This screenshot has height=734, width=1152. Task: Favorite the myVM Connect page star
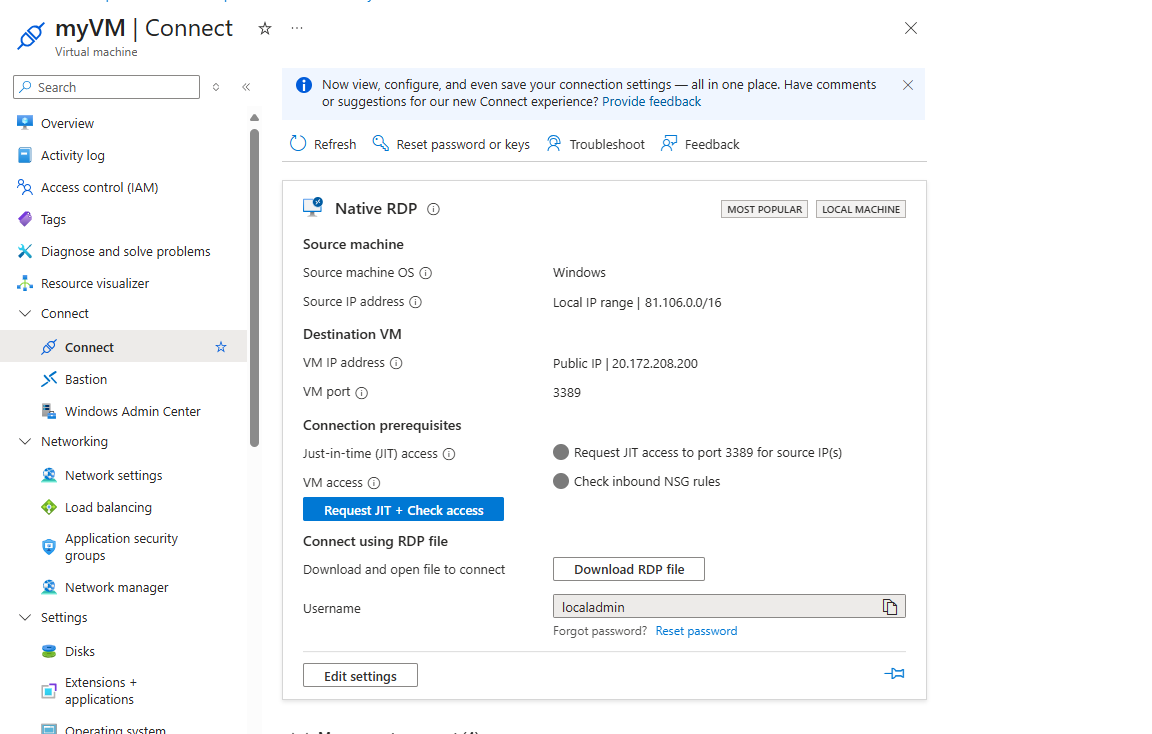[265, 29]
